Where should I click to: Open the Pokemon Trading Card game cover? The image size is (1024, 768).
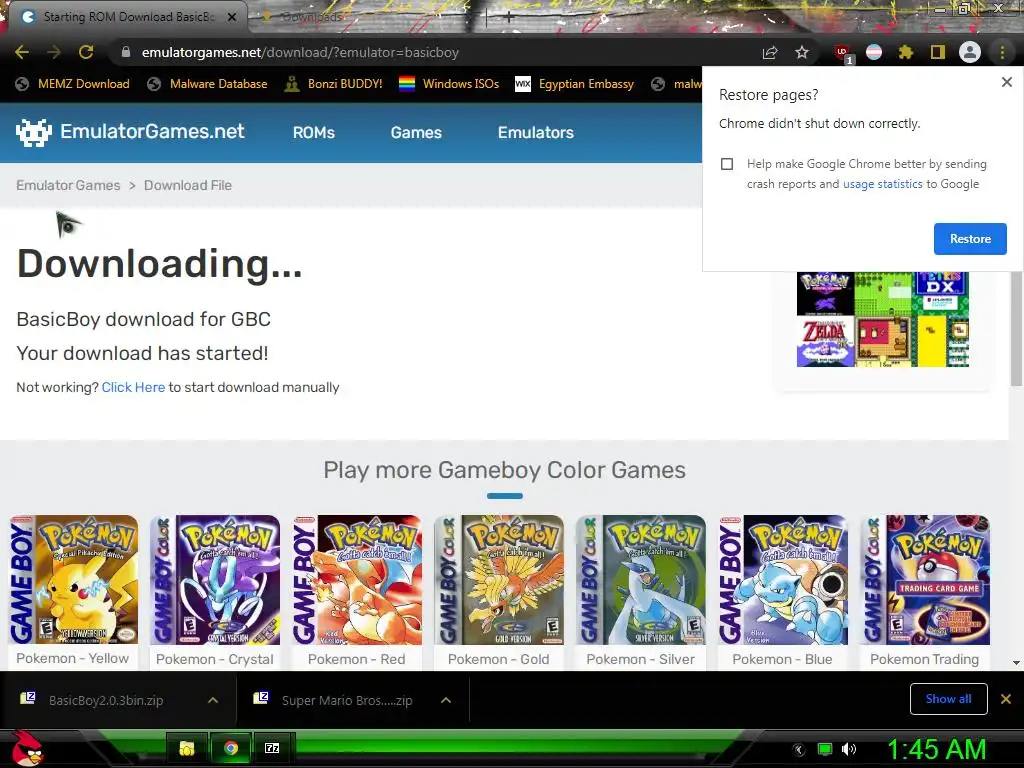pos(924,580)
